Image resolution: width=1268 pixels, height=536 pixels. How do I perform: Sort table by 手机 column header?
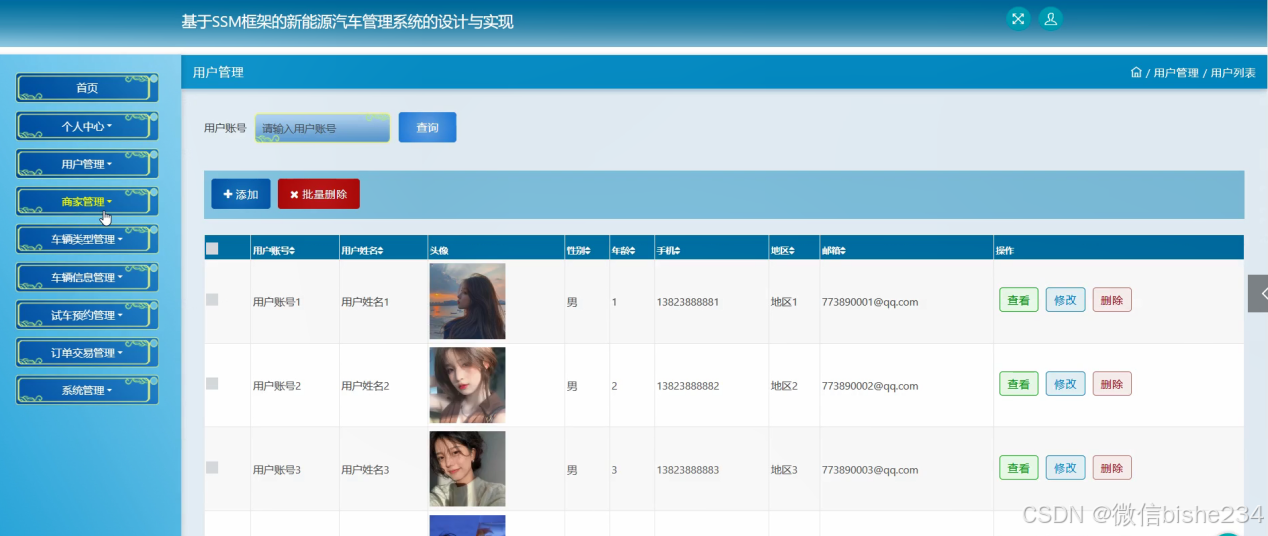669,250
